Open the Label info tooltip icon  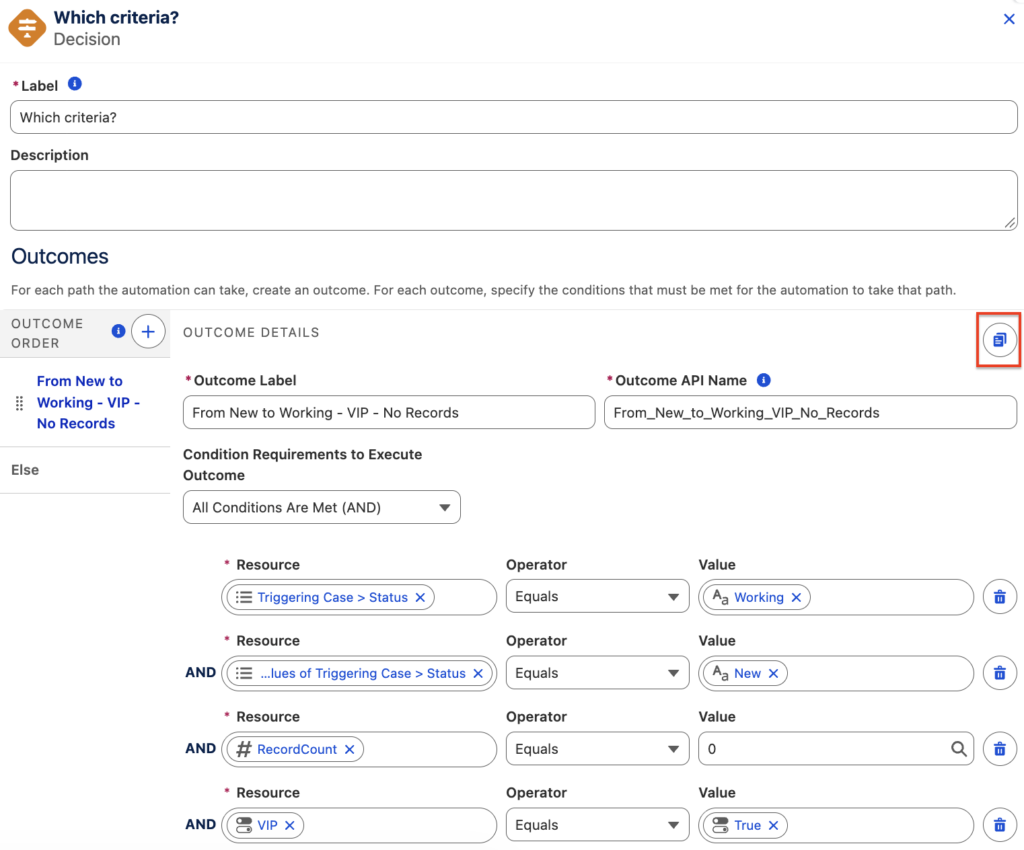click(74, 84)
